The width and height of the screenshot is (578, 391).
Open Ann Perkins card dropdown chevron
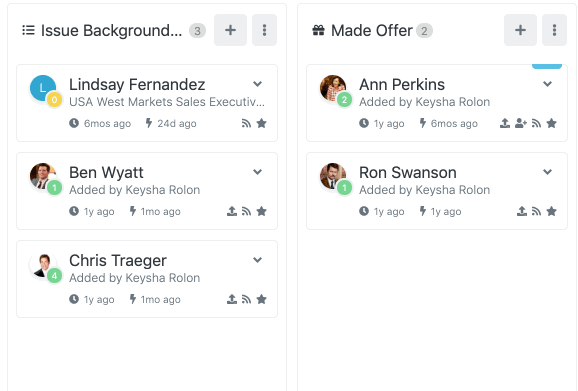point(547,84)
